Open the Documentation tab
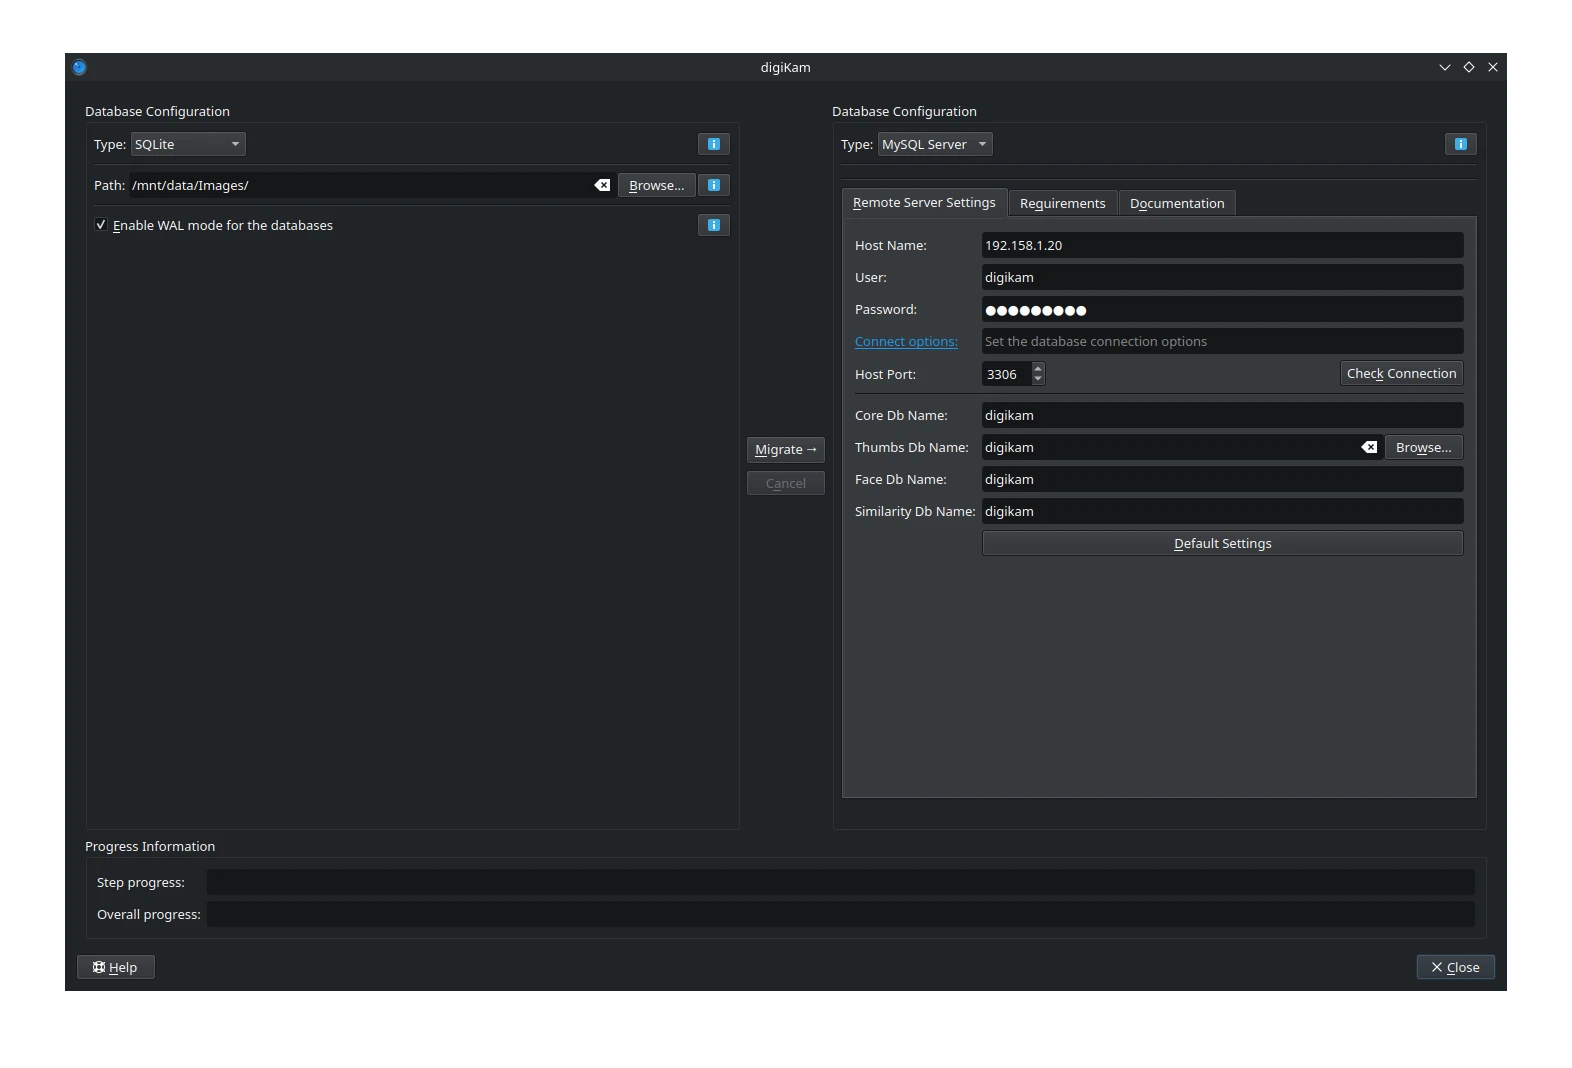This screenshot has width=1572, height=1068. 1177,203
